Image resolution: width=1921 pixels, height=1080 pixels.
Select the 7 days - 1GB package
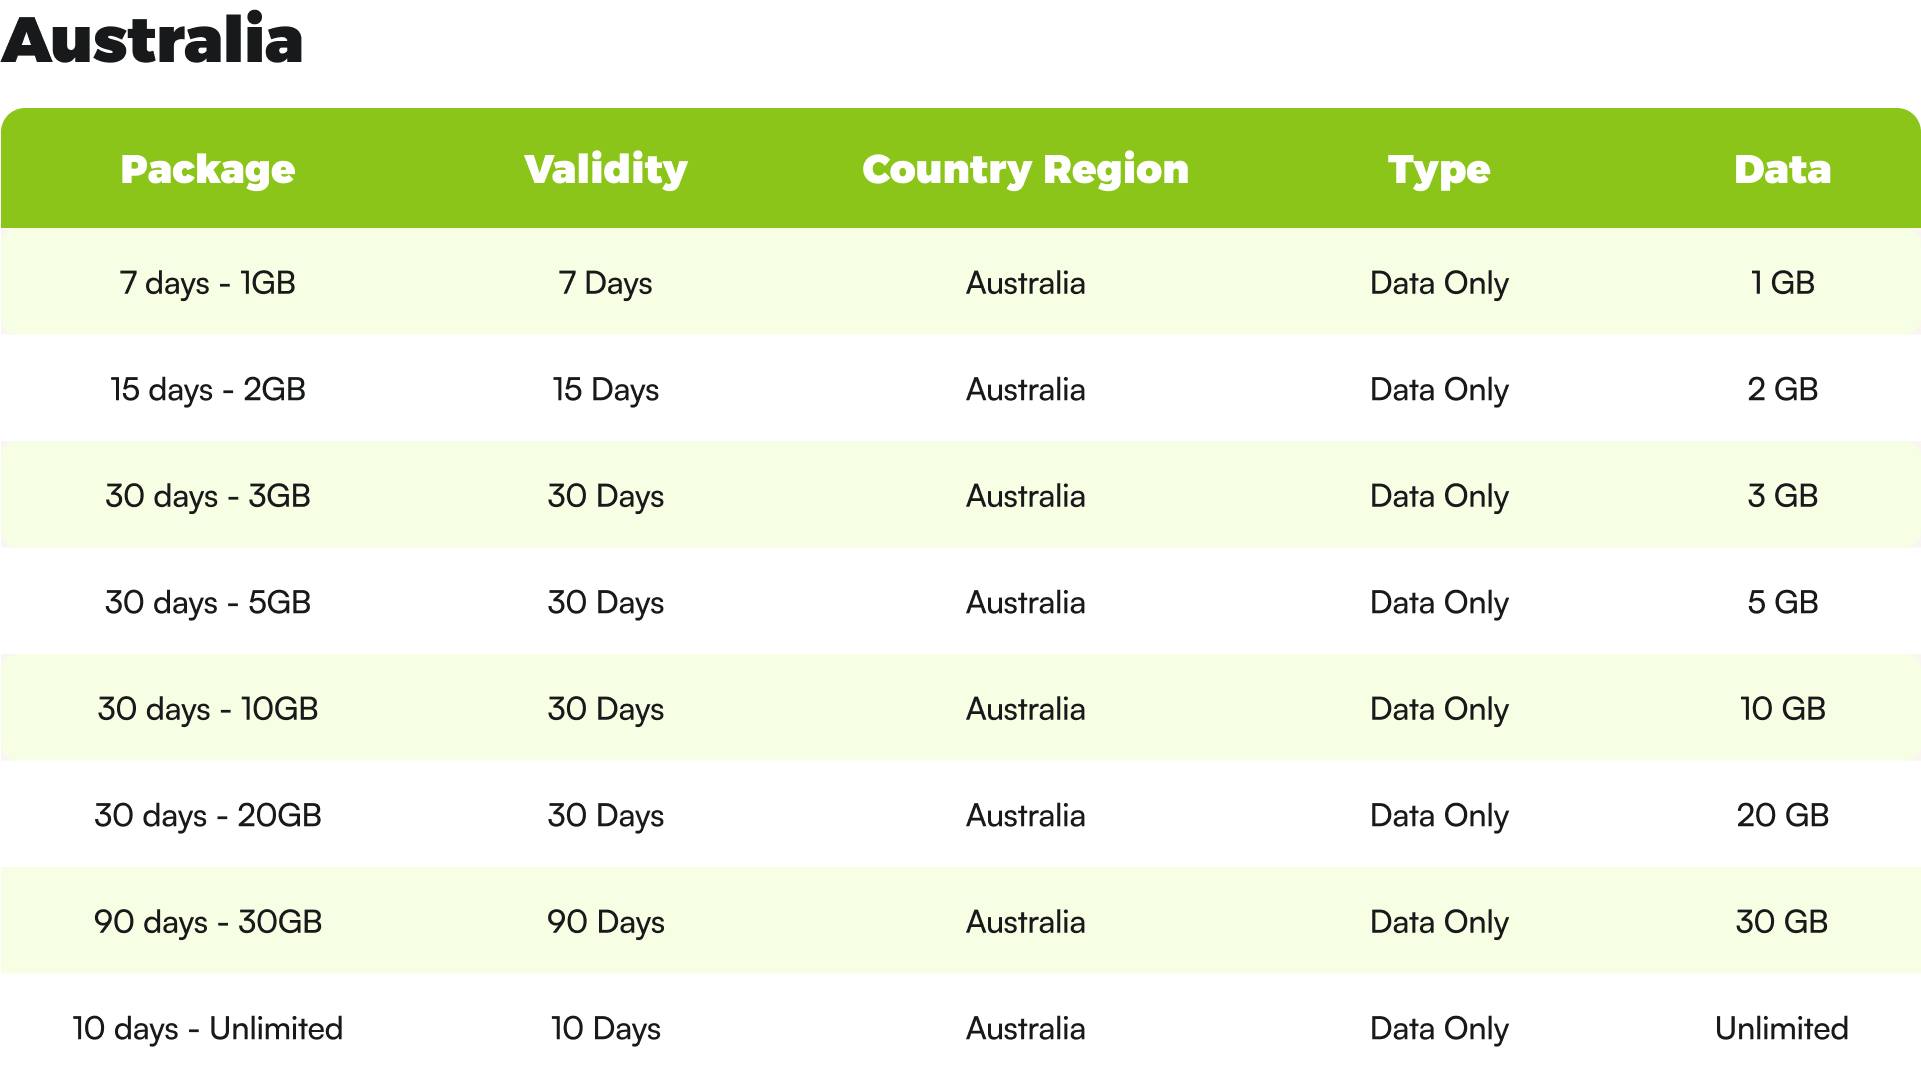(x=207, y=282)
